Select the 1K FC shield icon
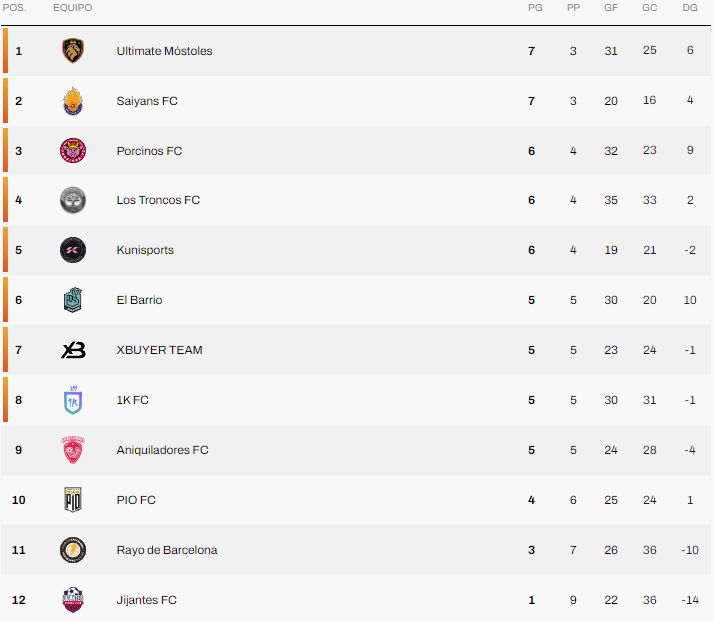Viewport: 714px width, 621px height. [x=73, y=400]
